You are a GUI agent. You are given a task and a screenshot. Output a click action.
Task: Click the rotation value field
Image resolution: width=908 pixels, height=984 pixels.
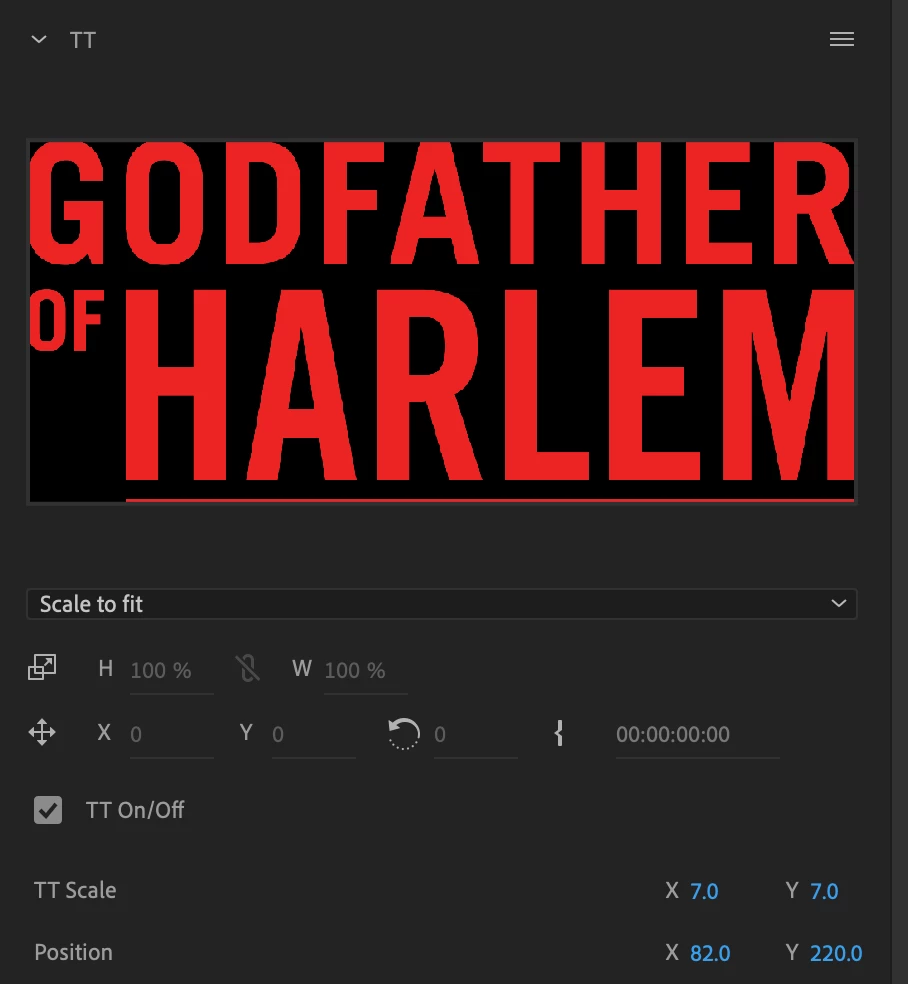pyautogui.click(x=476, y=734)
